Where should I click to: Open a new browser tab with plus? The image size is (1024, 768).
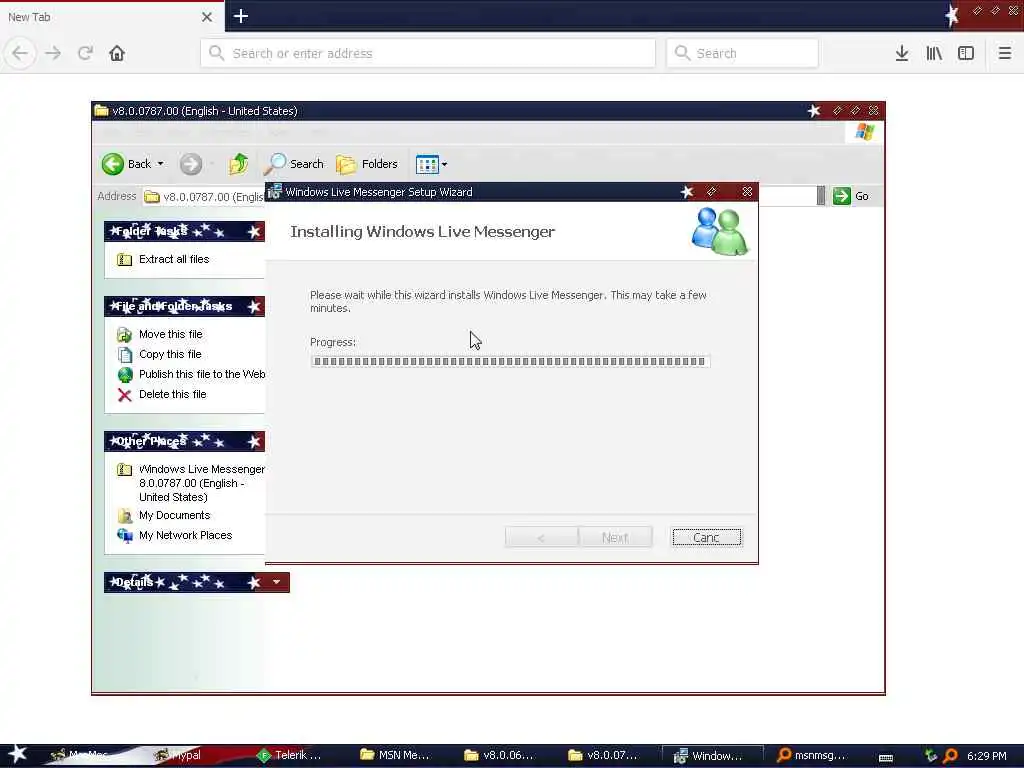point(240,16)
